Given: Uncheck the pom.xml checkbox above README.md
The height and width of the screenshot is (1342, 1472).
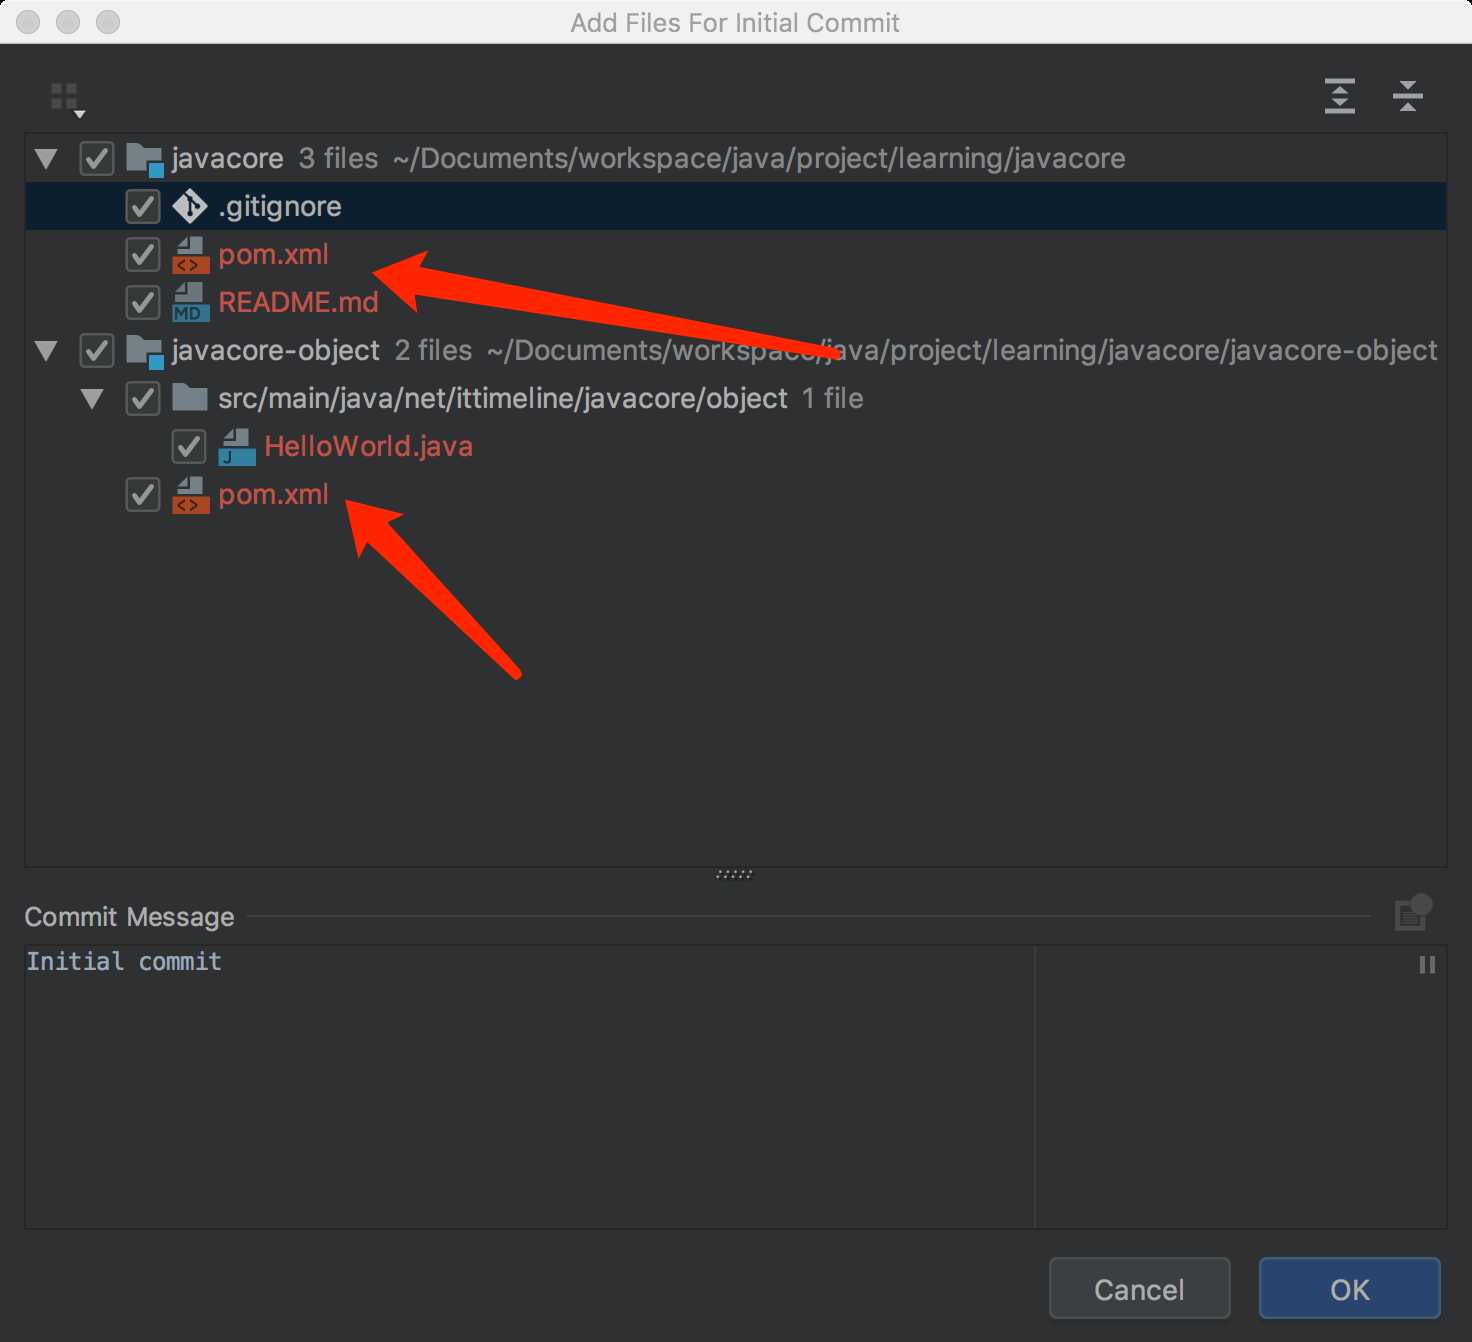Looking at the screenshot, I should click(143, 255).
